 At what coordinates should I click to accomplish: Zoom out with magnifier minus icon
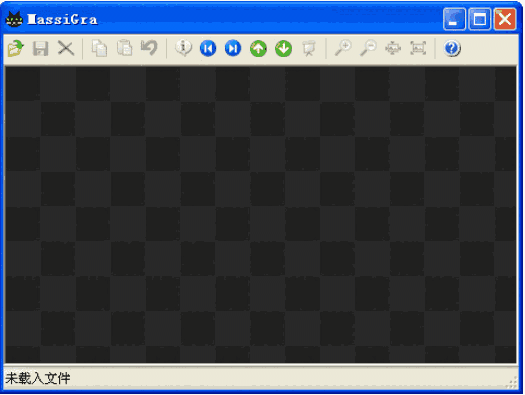tap(368, 48)
